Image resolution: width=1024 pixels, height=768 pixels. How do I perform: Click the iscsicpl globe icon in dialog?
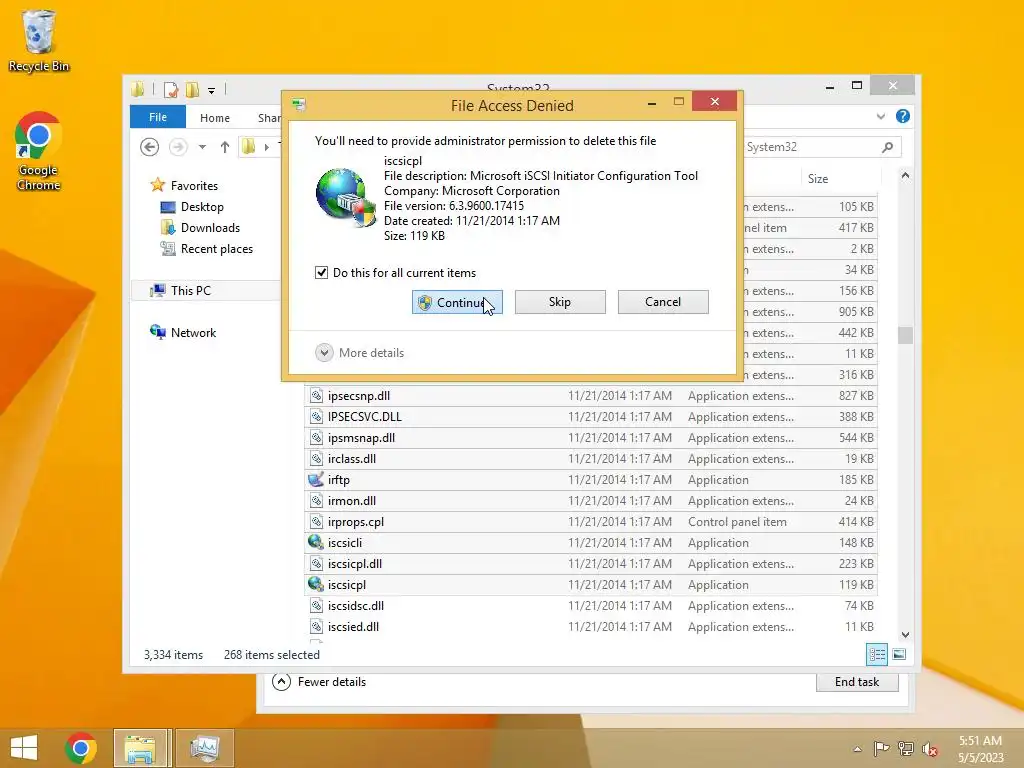[345, 197]
